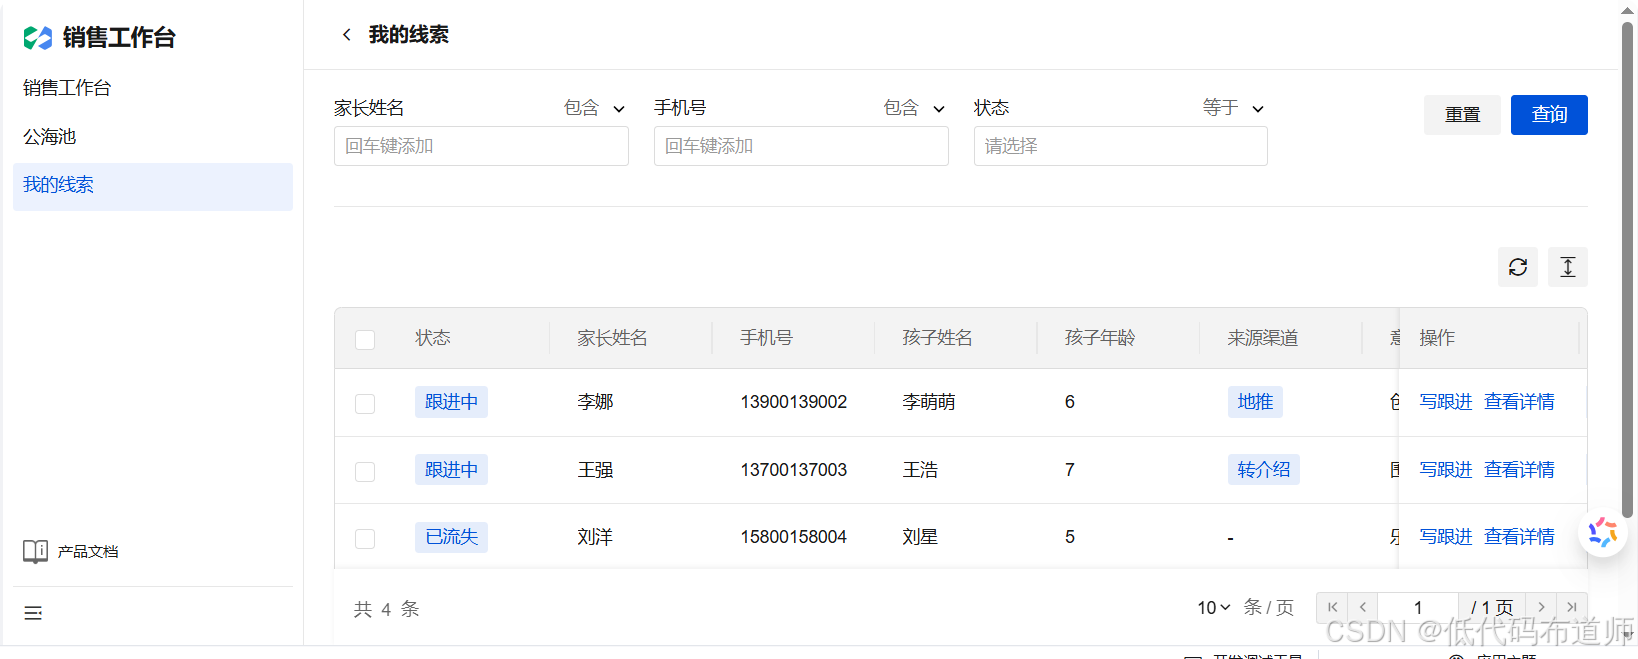Viewport: 1638px width, 659px height.
Task: Open 销售工作台 menu item
Action: coord(153,88)
